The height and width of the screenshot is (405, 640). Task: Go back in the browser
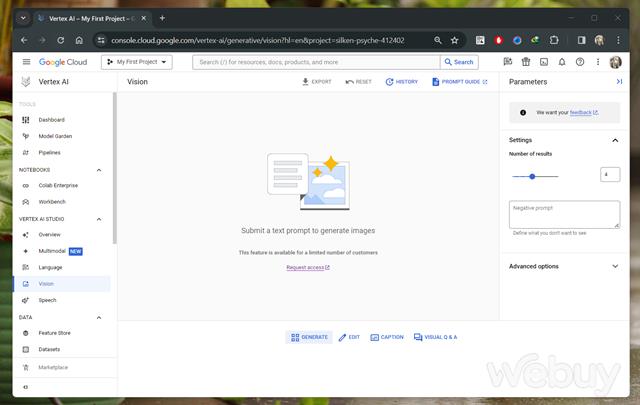point(24,40)
